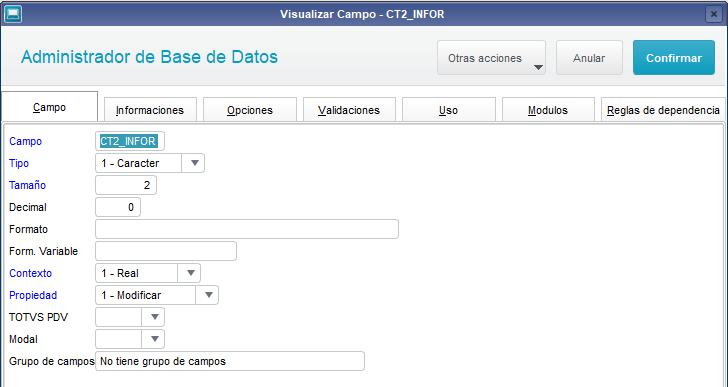
Task: Click the 'Contexto' label text
Action: point(31,273)
